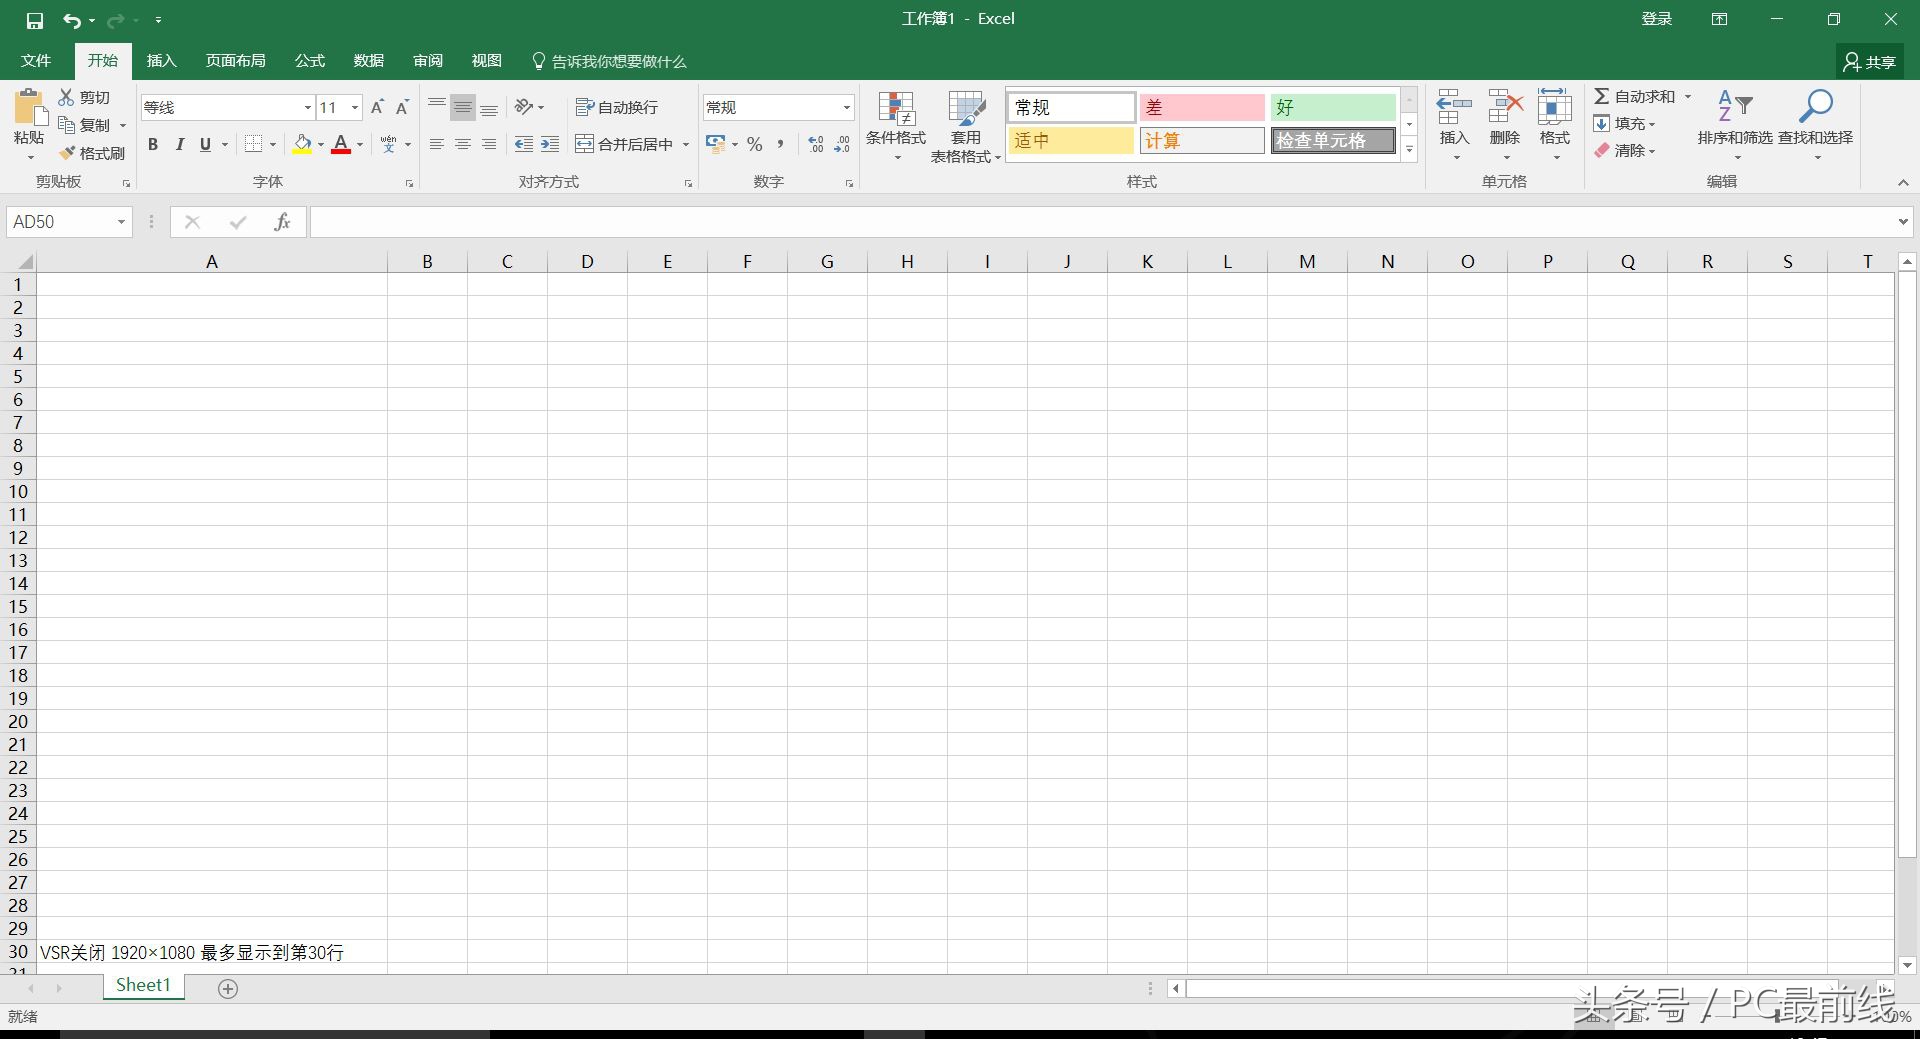Decrease decimal places
This screenshot has height=1039, width=1920.
[842, 144]
